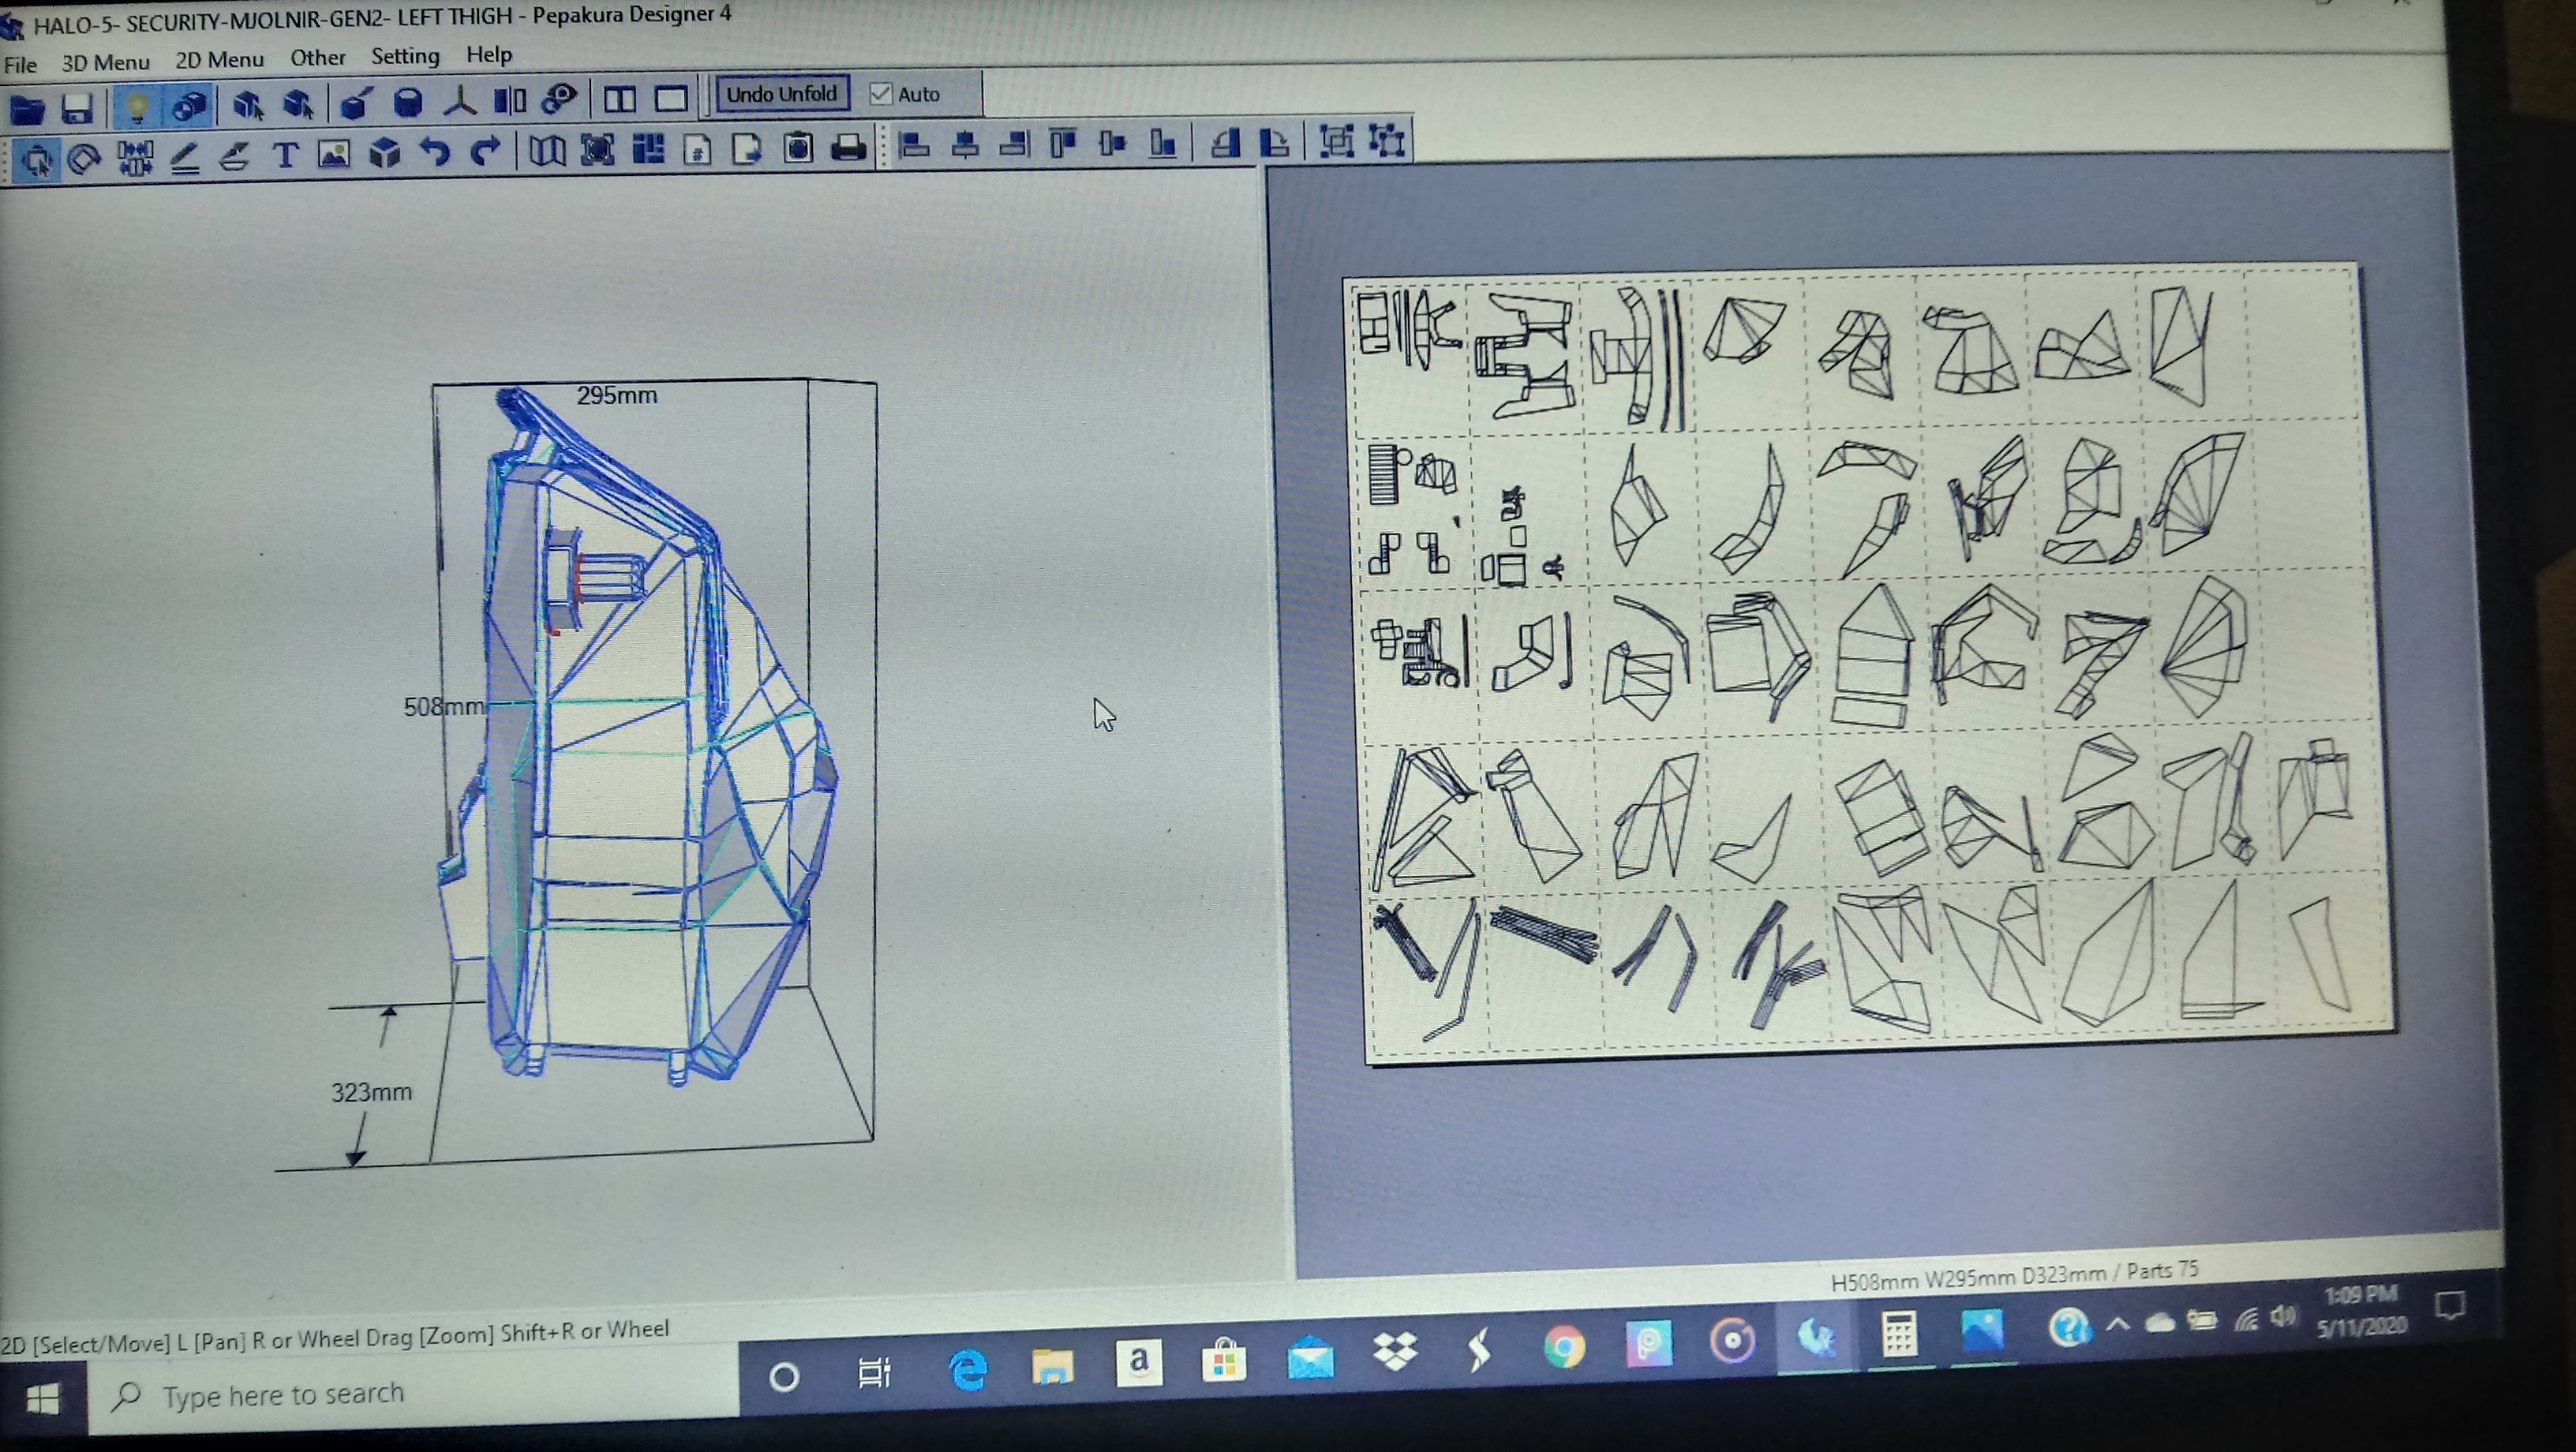The image size is (2576, 1452).
Task: Click the insert image icon
Action: (334, 154)
